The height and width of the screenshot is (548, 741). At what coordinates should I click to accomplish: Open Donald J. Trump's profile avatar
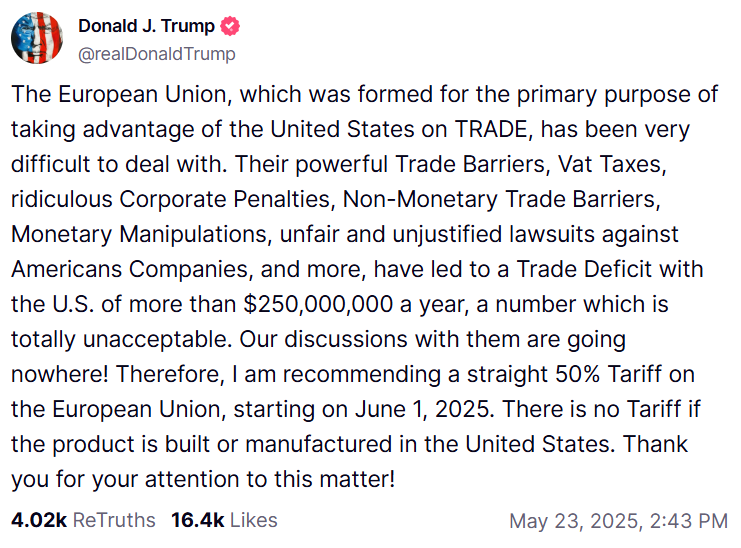tap(37, 39)
